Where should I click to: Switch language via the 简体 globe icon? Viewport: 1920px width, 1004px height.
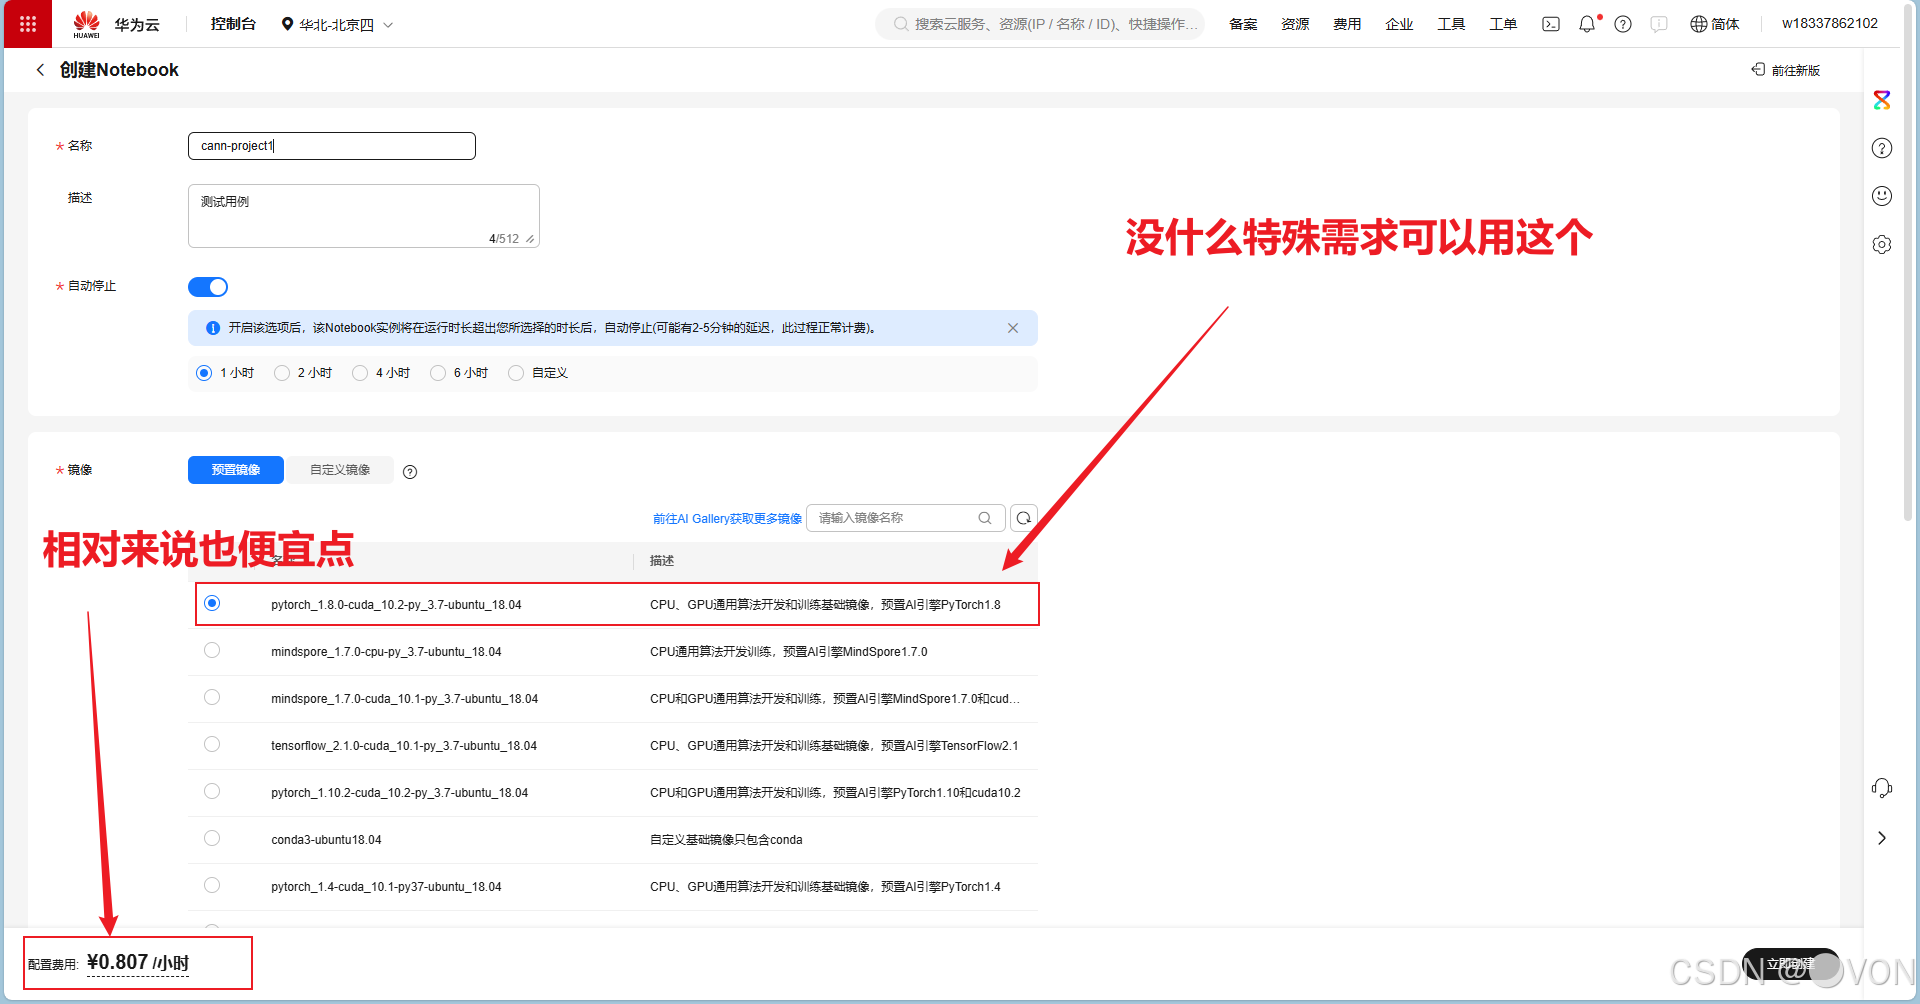pyautogui.click(x=1714, y=24)
